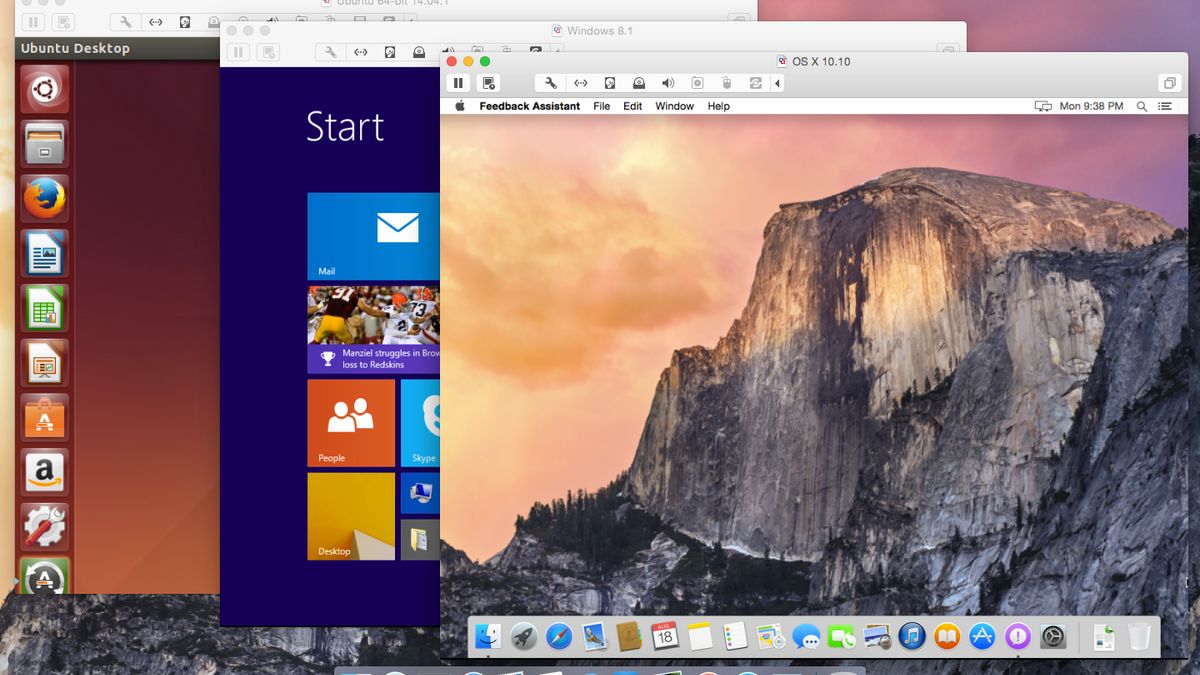The image size is (1200, 675).
Task: Open System Preferences from the Dock
Action: coord(1053,636)
